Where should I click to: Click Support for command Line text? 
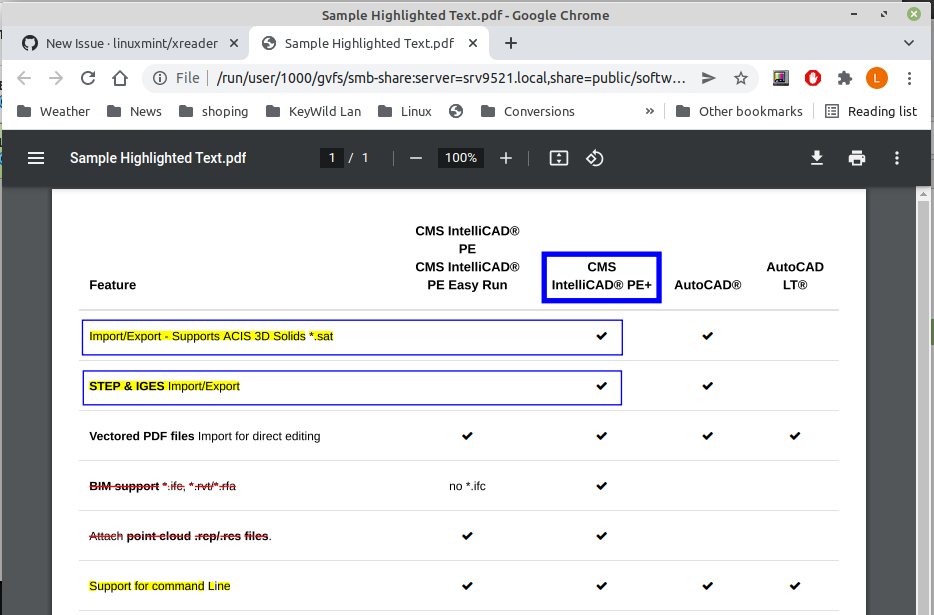[160, 586]
